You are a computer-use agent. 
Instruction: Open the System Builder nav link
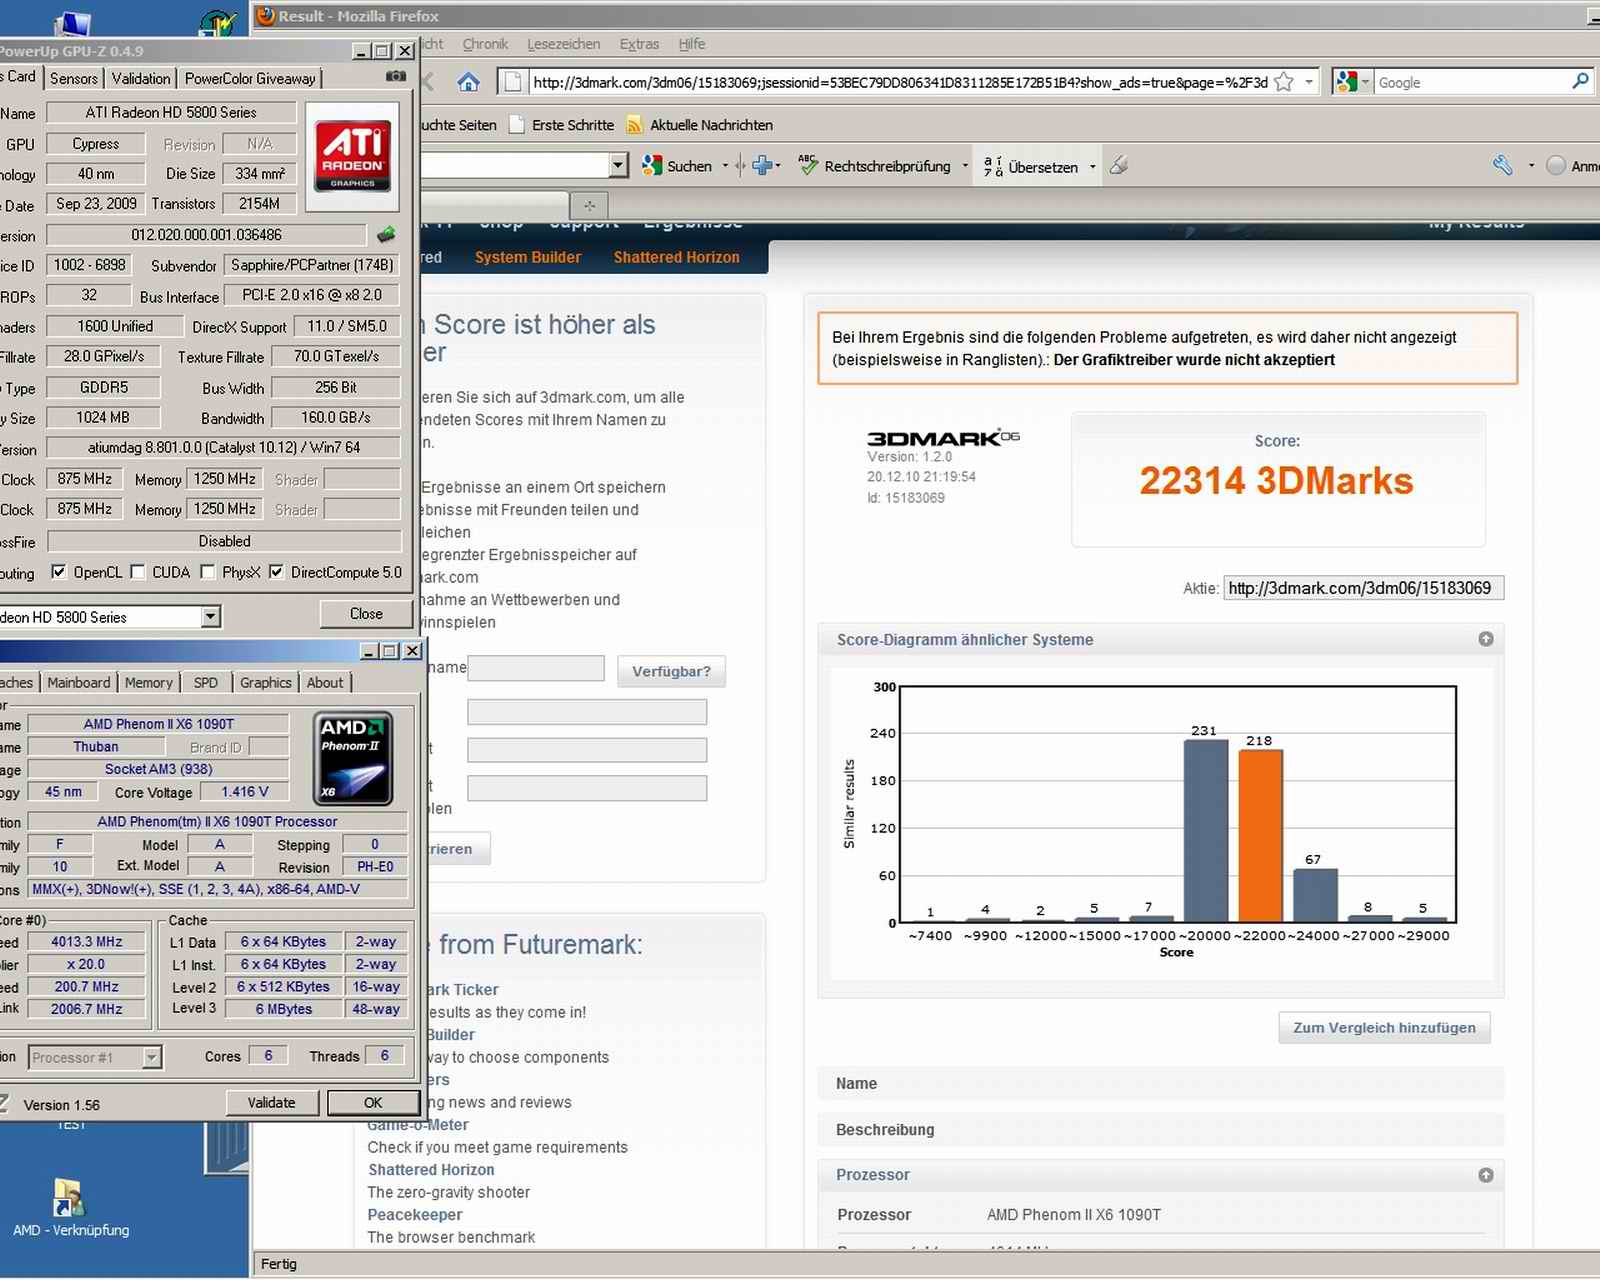tap(528, 257)
